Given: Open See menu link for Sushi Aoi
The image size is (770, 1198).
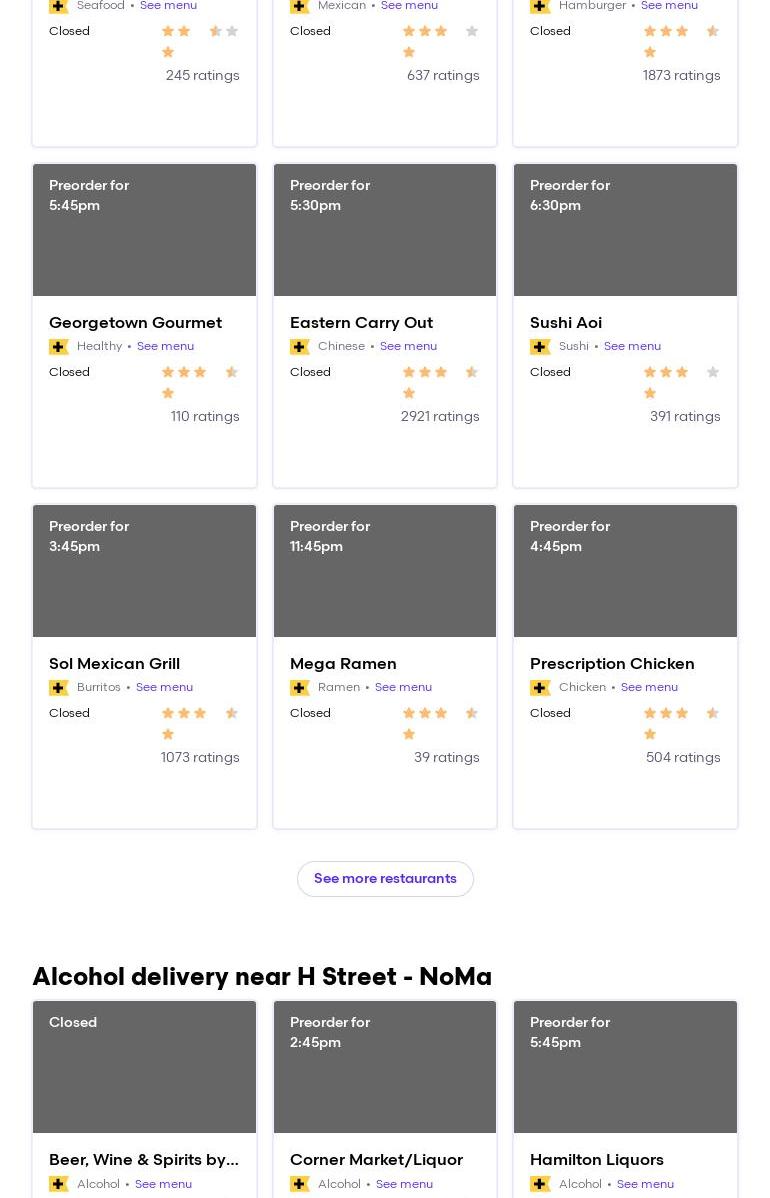Looking at the screenshot, I should (x=632, y=346).
